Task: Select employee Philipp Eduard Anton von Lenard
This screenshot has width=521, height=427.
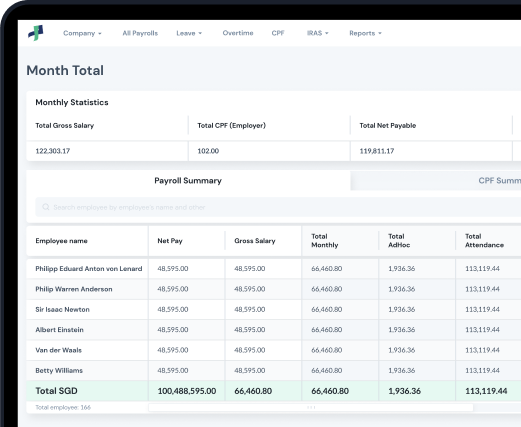Action: click(89, 269)
